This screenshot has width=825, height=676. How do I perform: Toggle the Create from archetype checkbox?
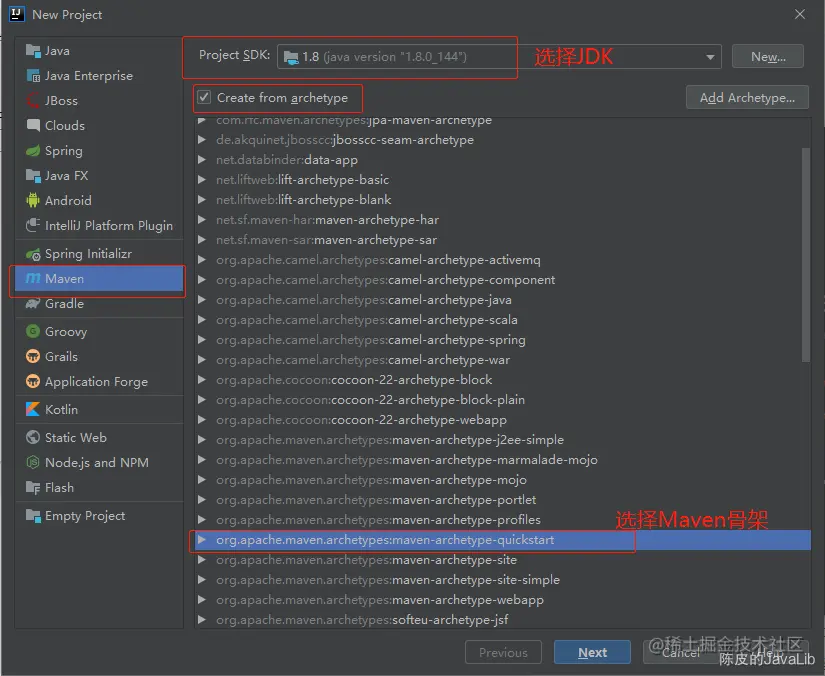[x=204, y=97]
